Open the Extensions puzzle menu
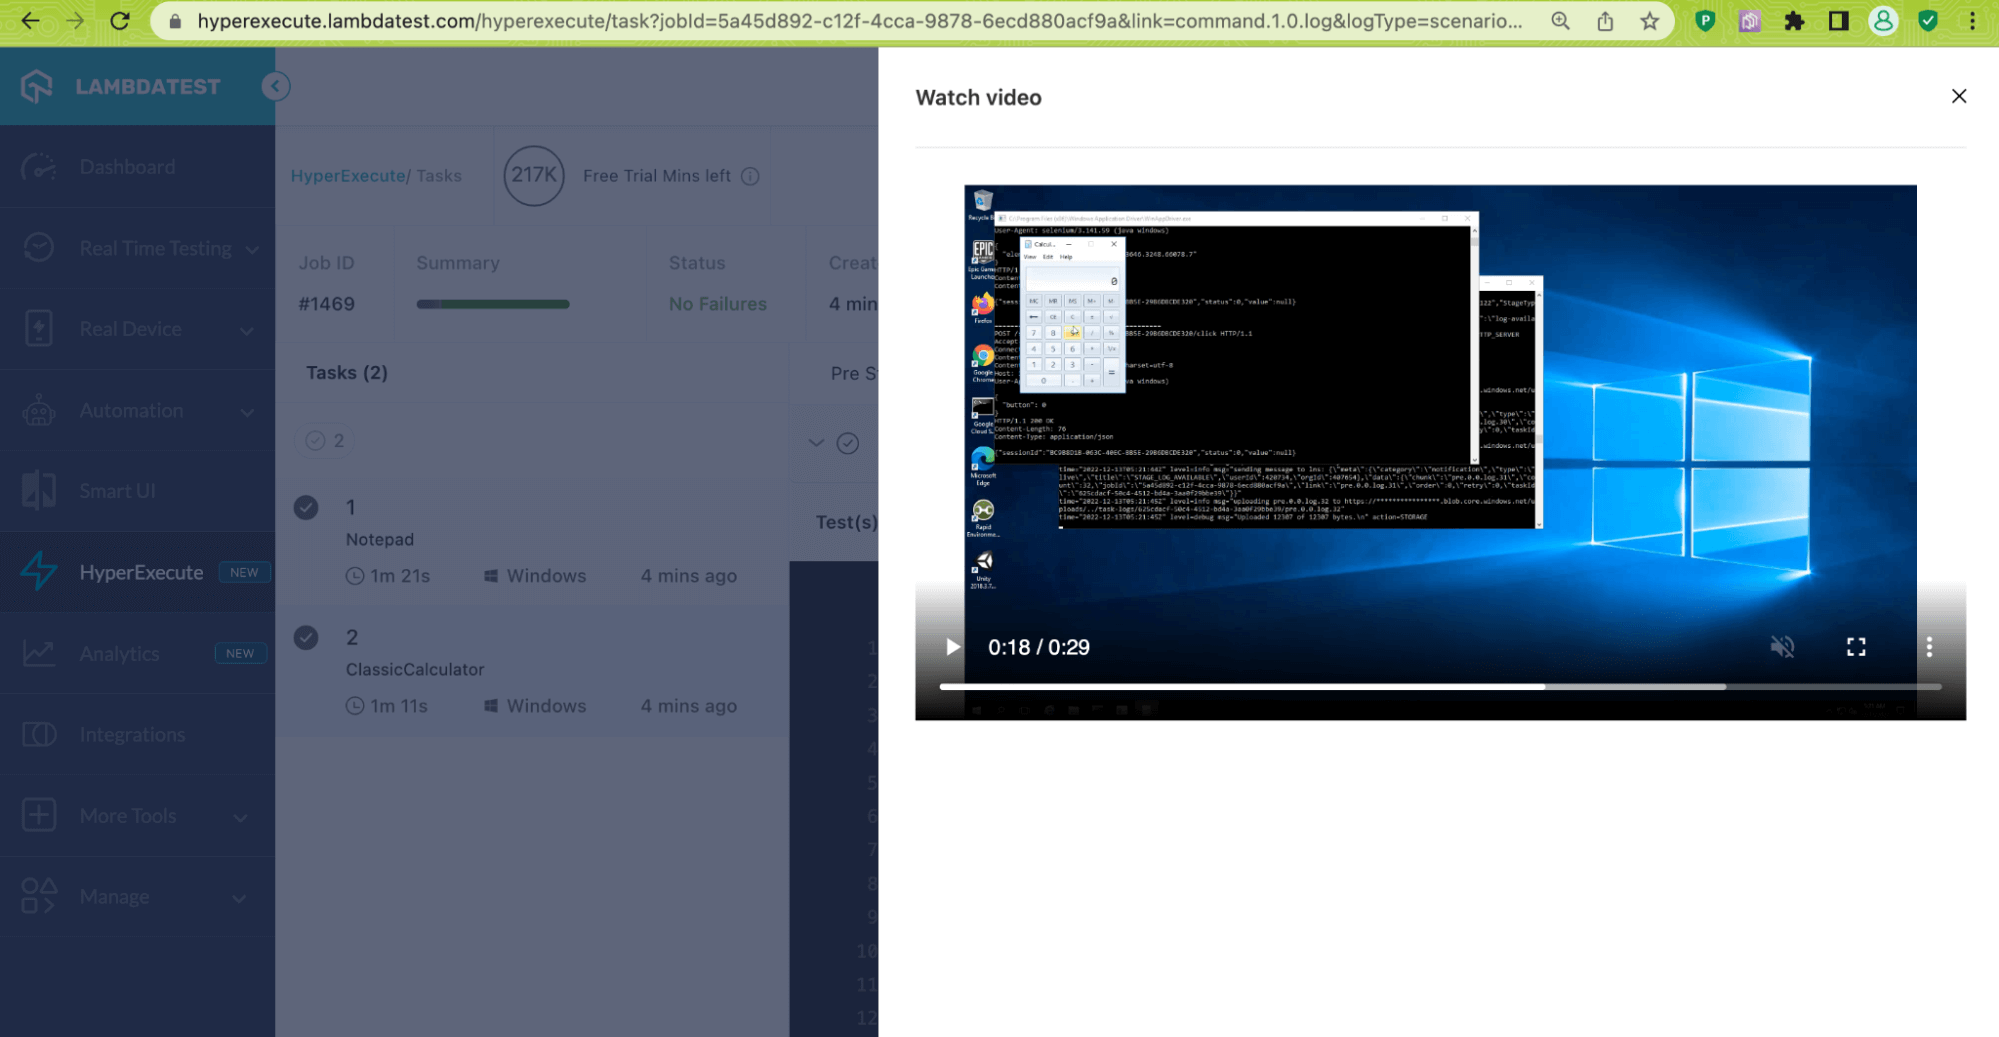Screen dimensions: 1999x1037 (x=1794, y=21)
